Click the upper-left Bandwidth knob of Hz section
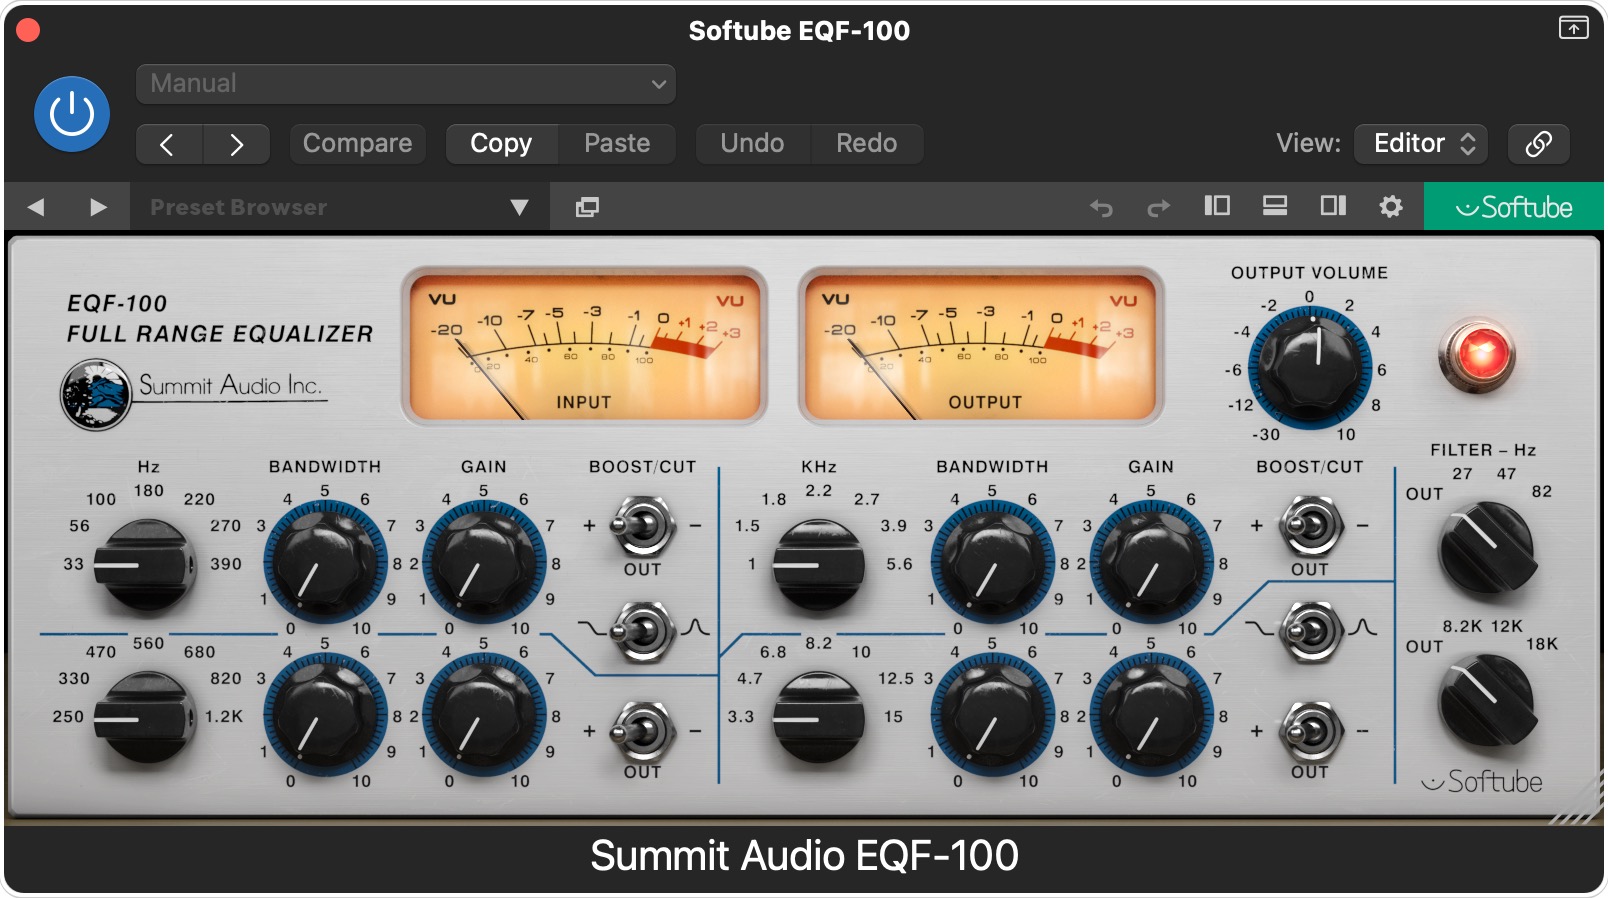 tap(325, 562)
